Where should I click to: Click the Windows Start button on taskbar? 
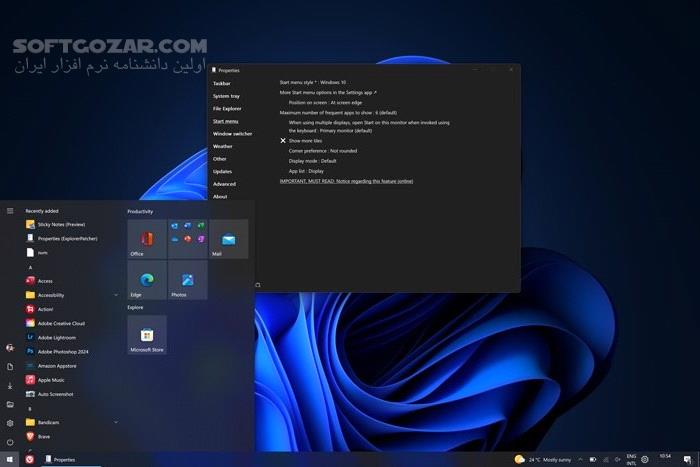point(10,459)
